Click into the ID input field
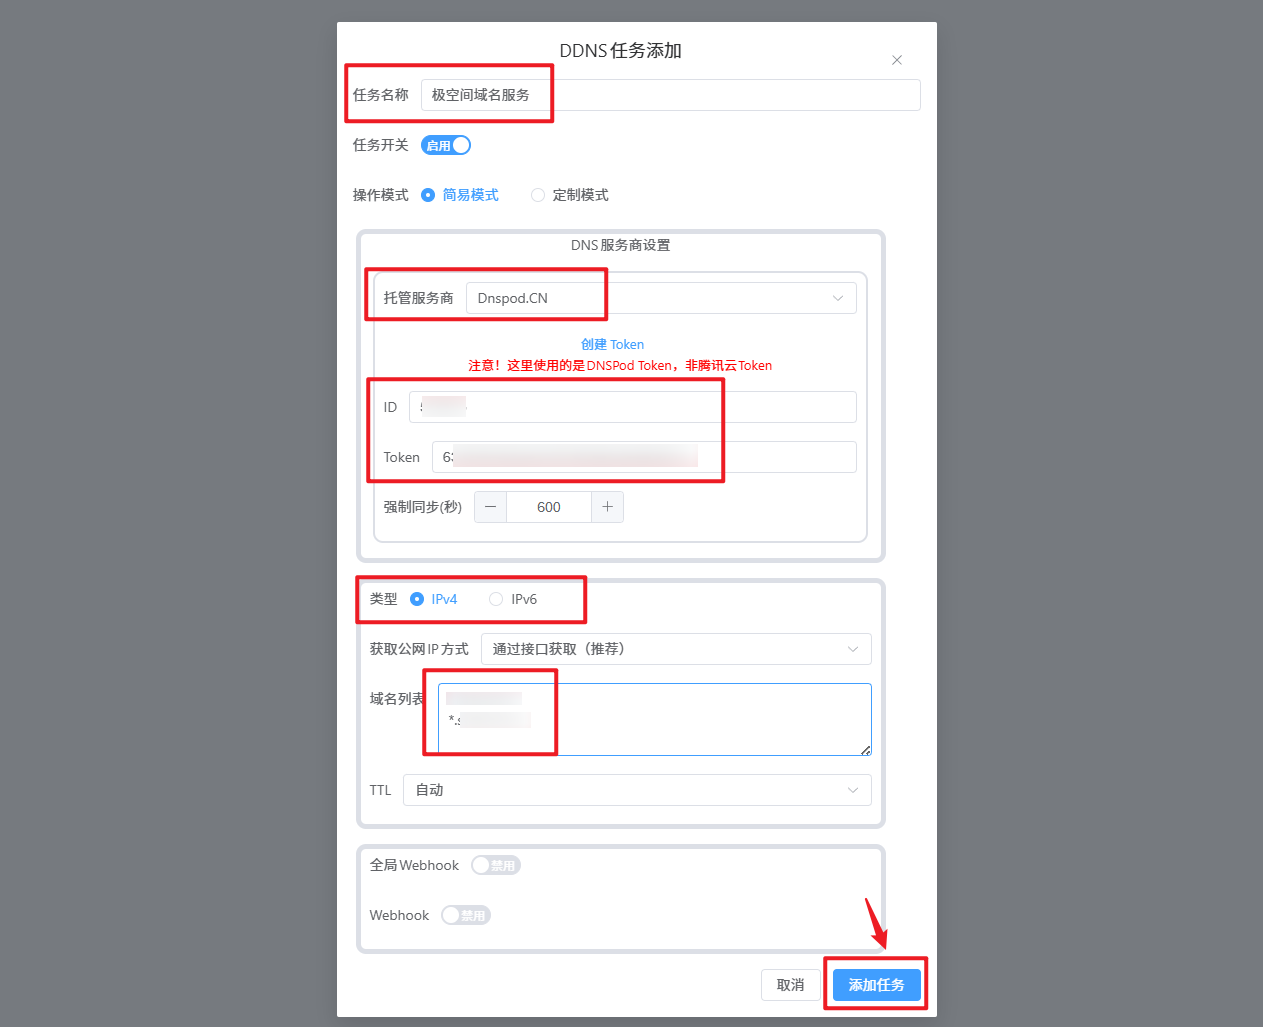This screenshot has height=1027, width=1263. click(633, 407)
